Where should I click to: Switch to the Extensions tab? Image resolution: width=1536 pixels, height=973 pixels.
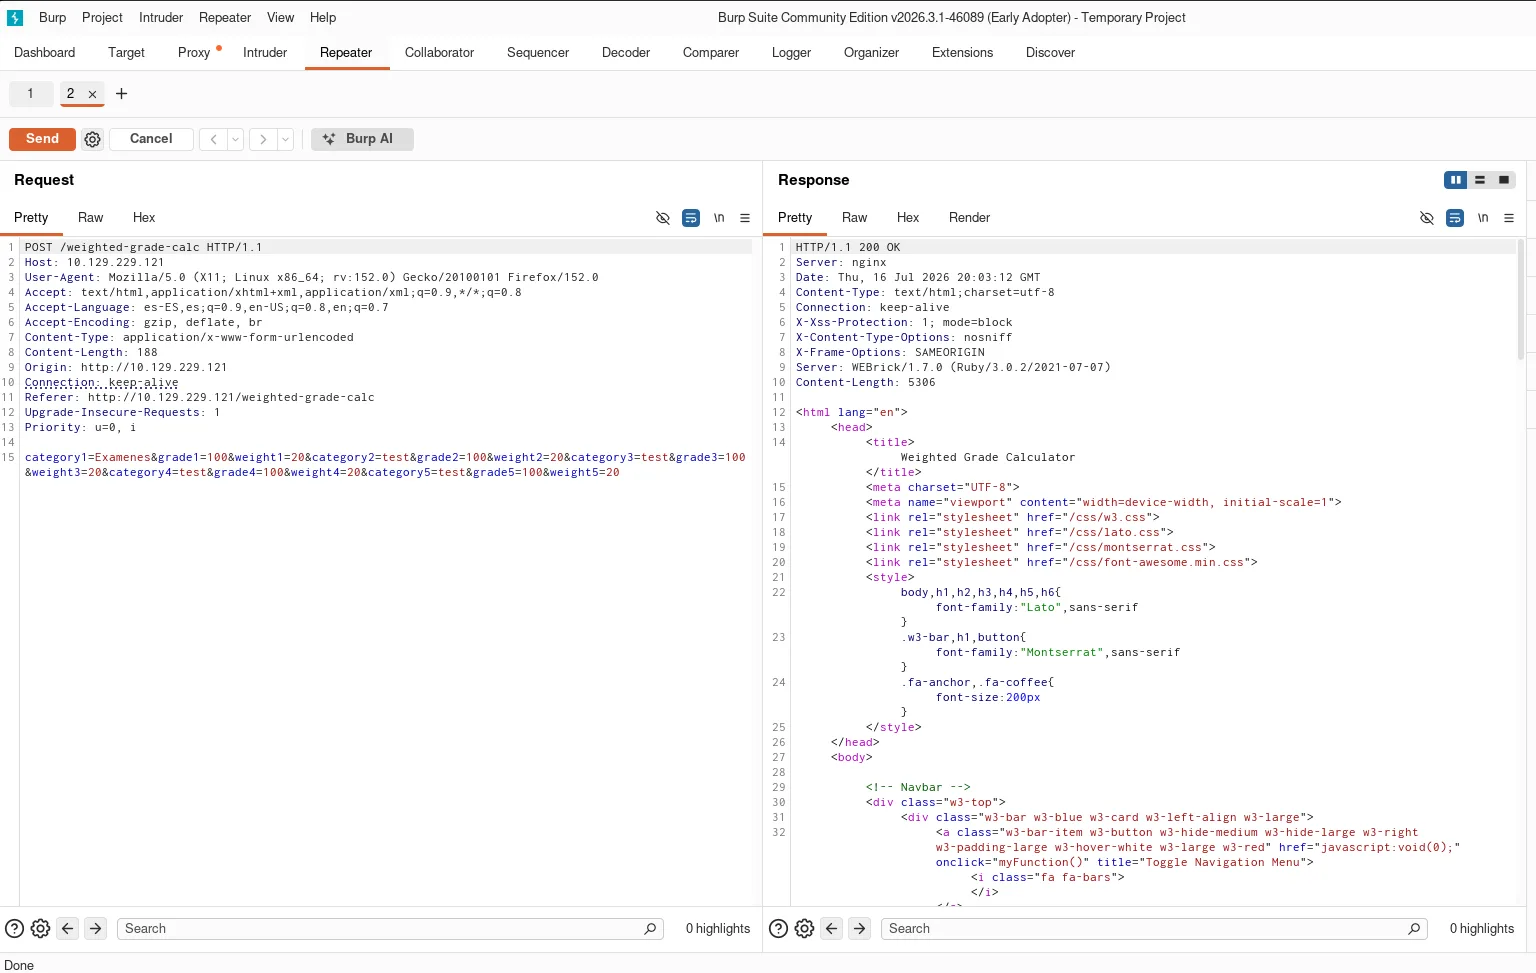point(962,53)
